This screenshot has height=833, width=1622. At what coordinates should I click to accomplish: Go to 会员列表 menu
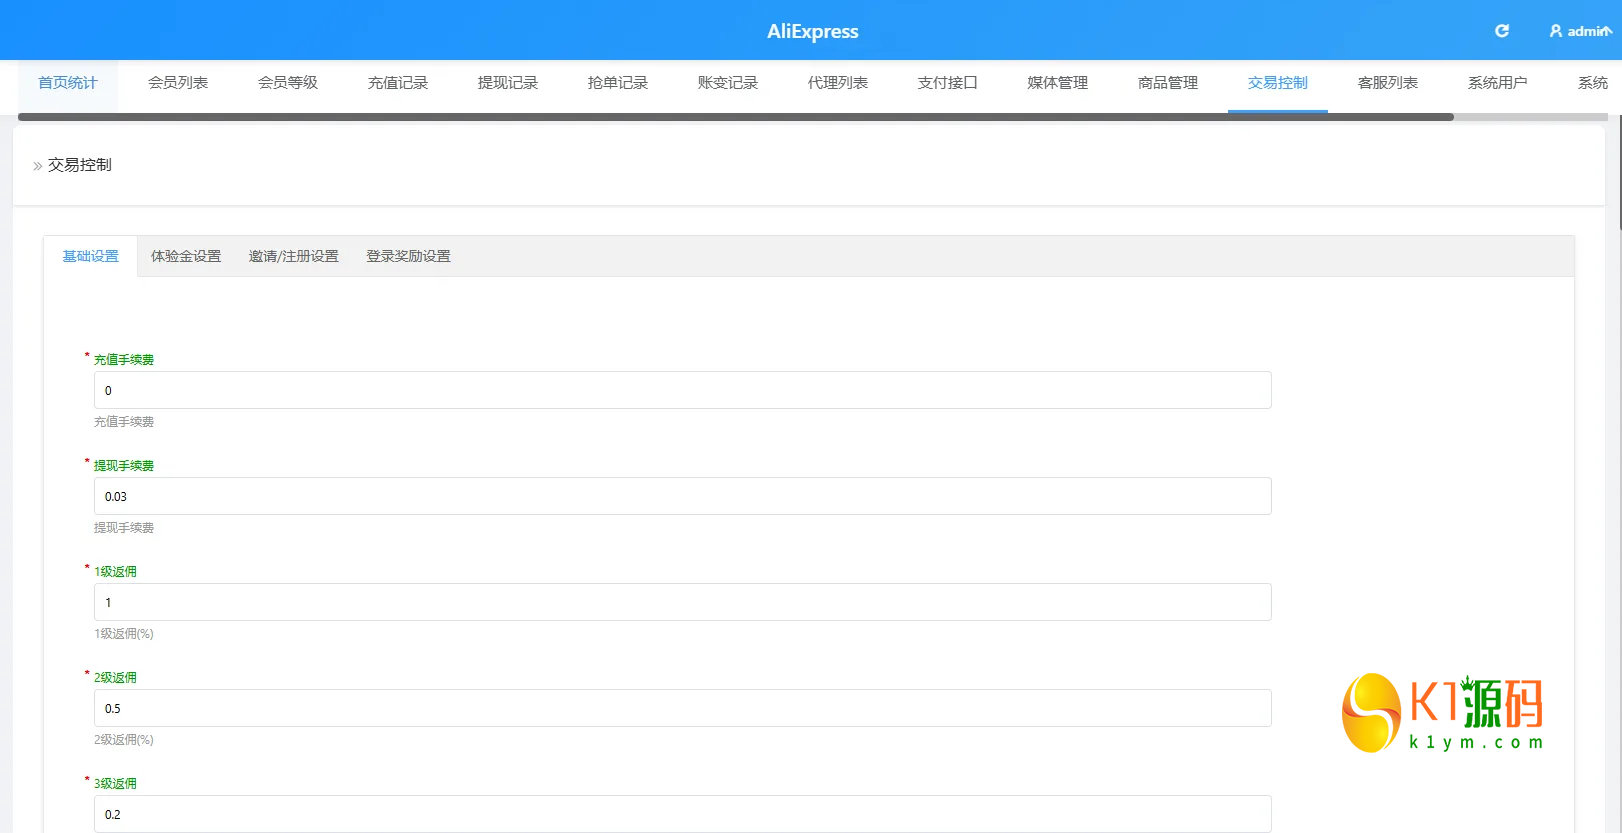pos(178,83)
